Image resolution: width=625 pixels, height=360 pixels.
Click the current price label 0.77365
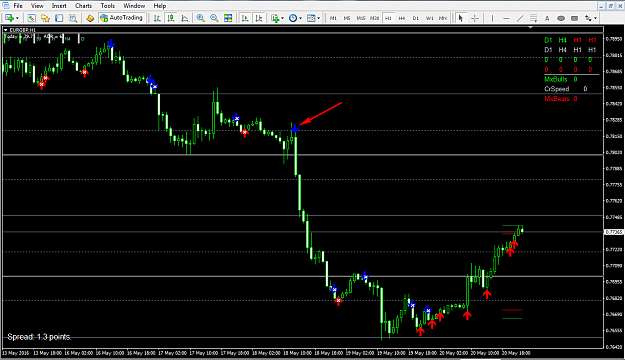[x=614, y=232]
